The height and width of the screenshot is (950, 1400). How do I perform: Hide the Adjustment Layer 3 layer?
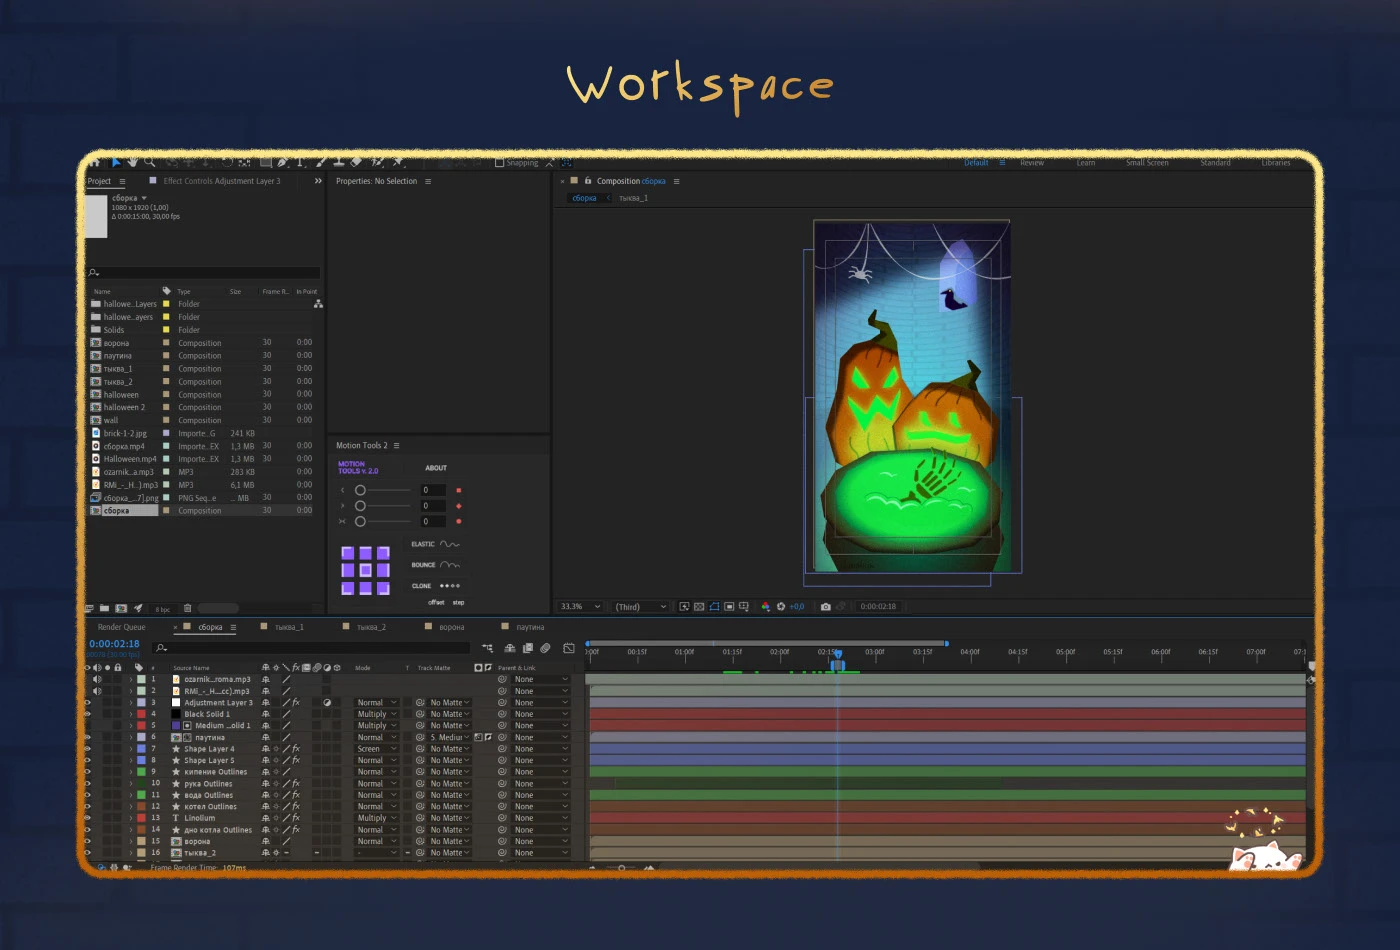click(x=88, y=703)
